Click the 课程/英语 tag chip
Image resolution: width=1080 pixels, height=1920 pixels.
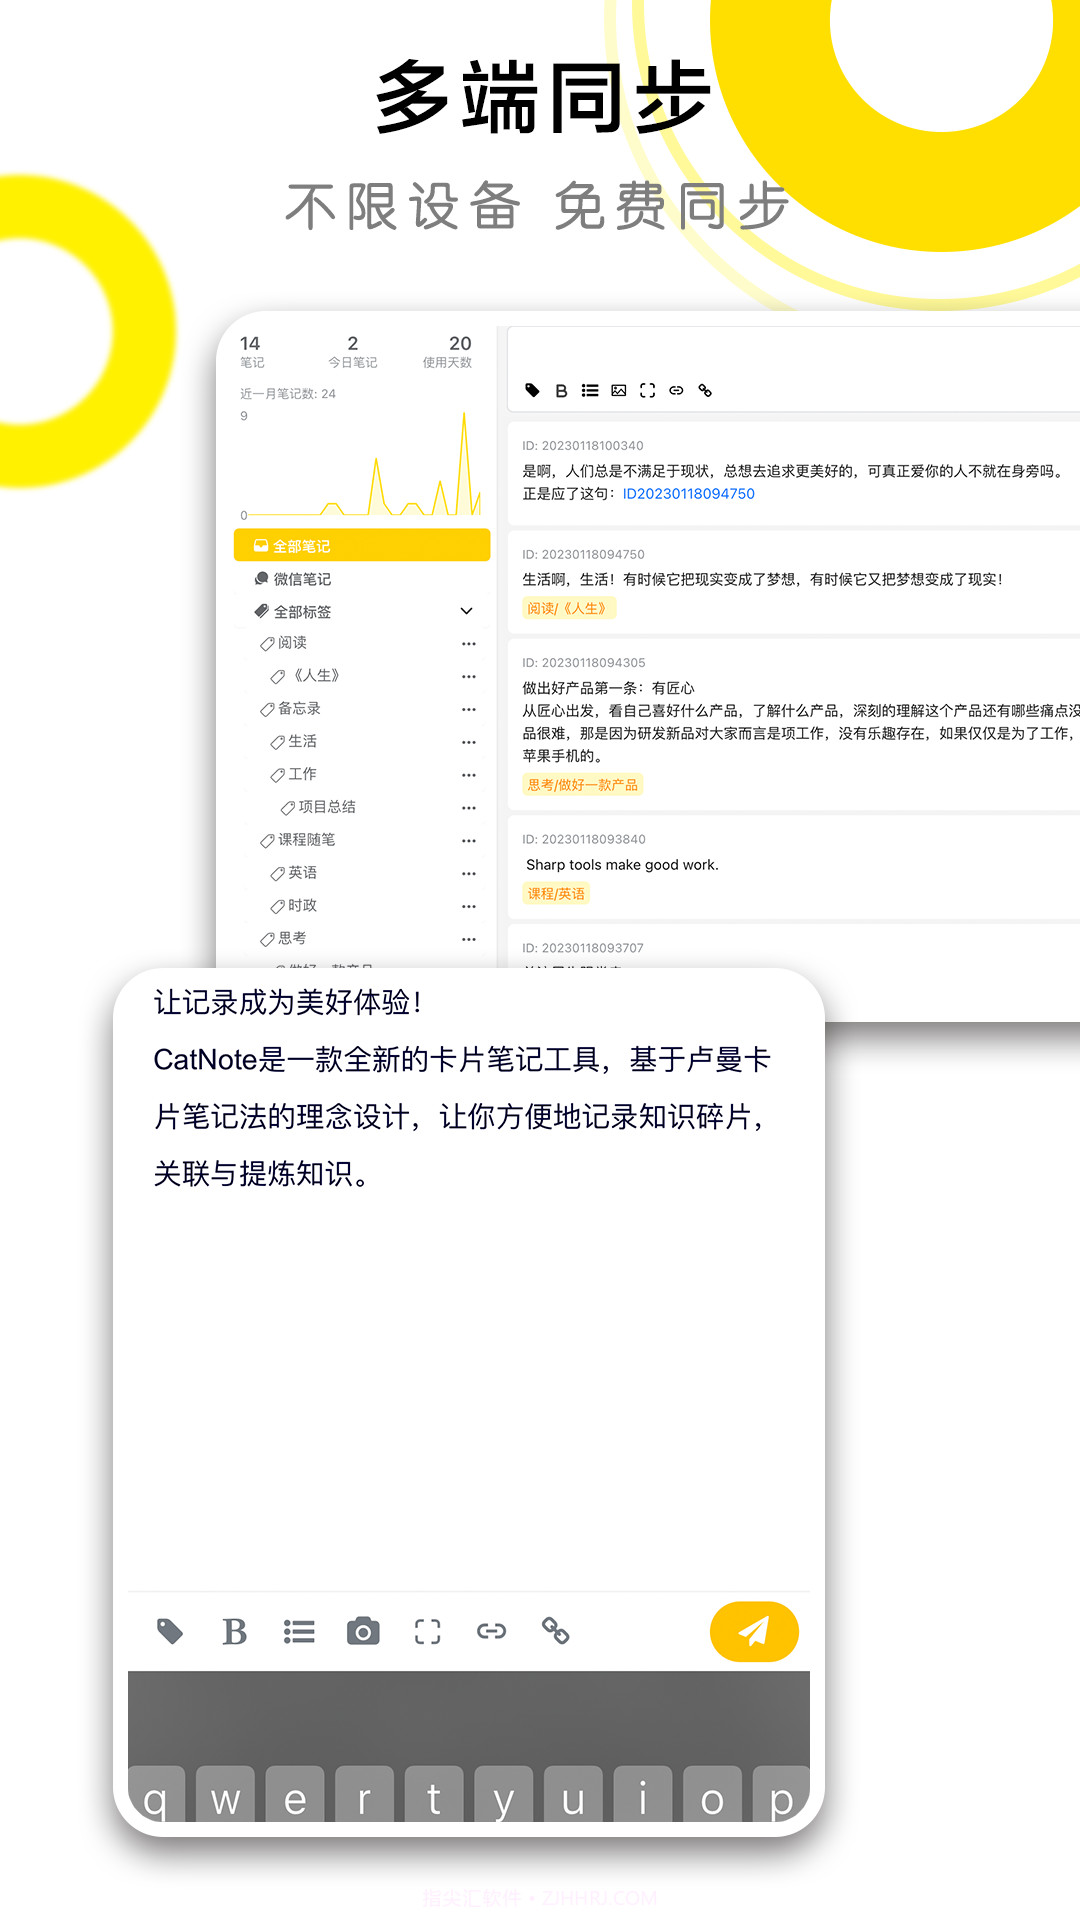pos(556,894)
